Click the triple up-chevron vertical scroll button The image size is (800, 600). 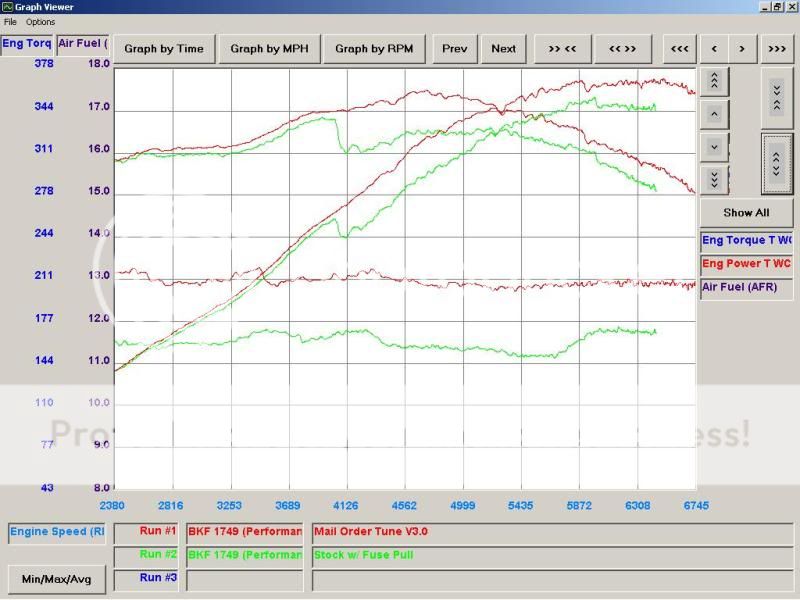click(x=713, y=82)
